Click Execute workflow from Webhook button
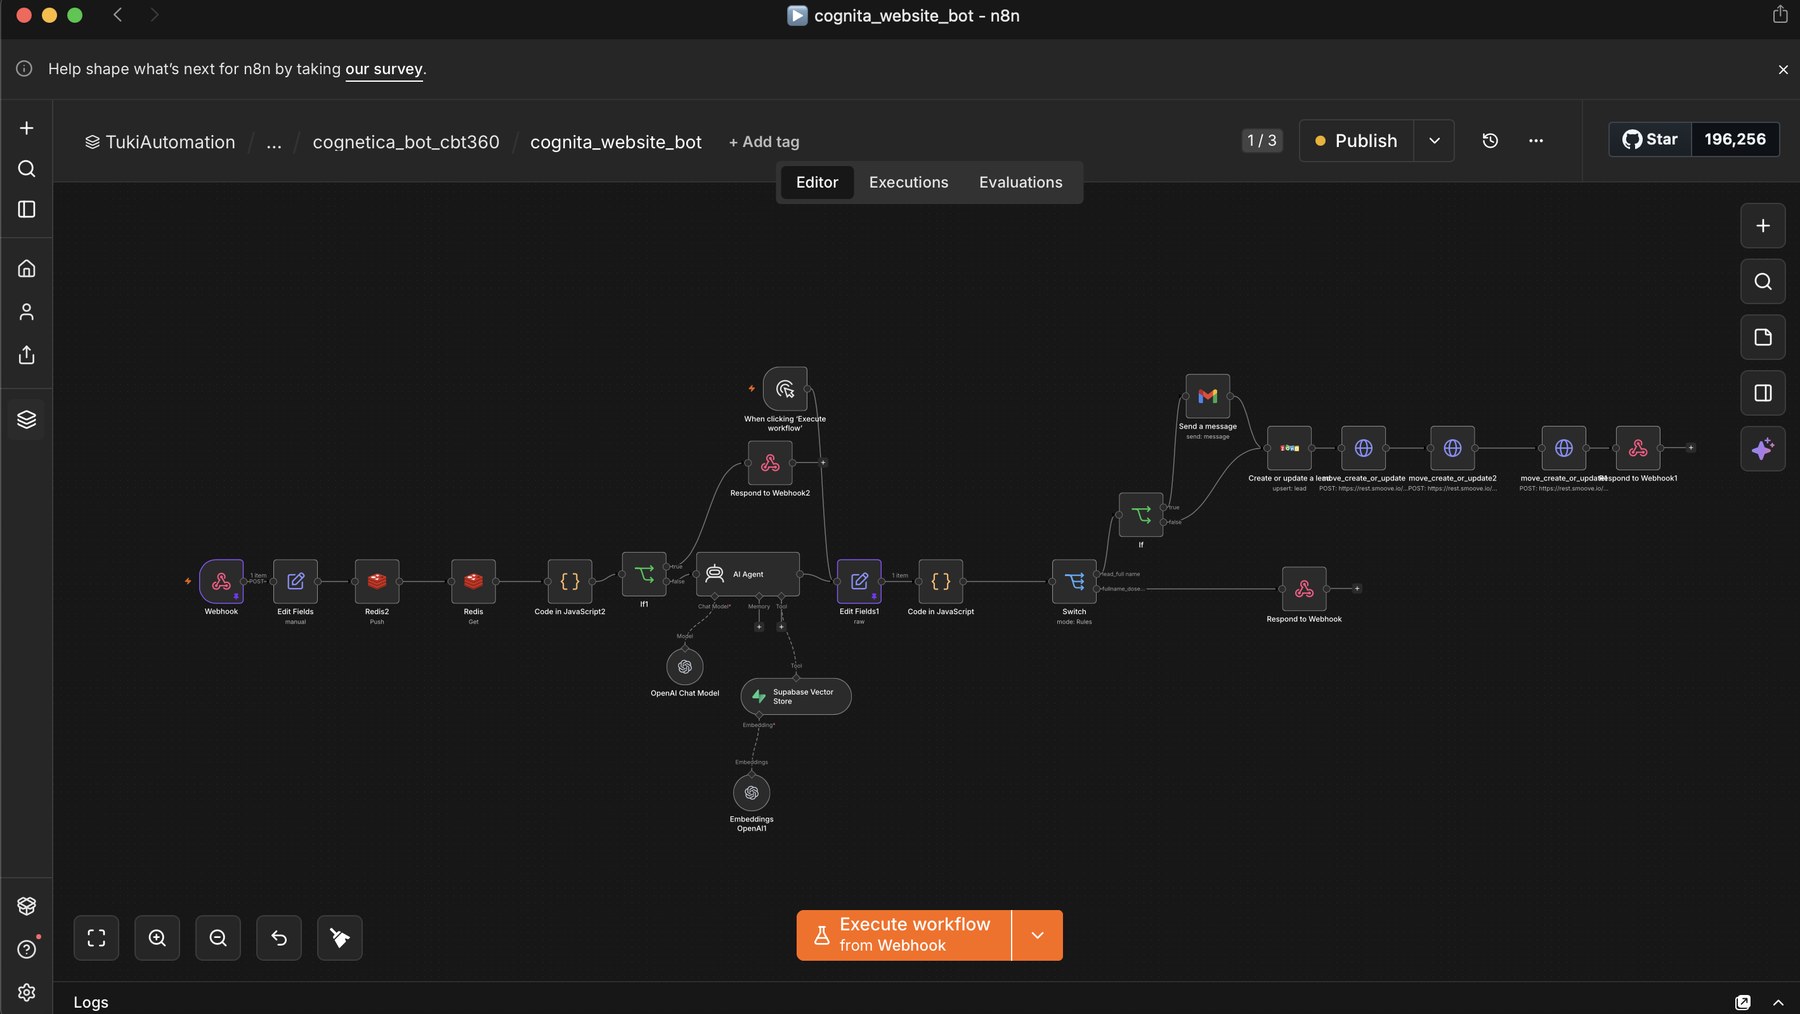Viewport: 1800px width, 1014px height. click(904, 935)
